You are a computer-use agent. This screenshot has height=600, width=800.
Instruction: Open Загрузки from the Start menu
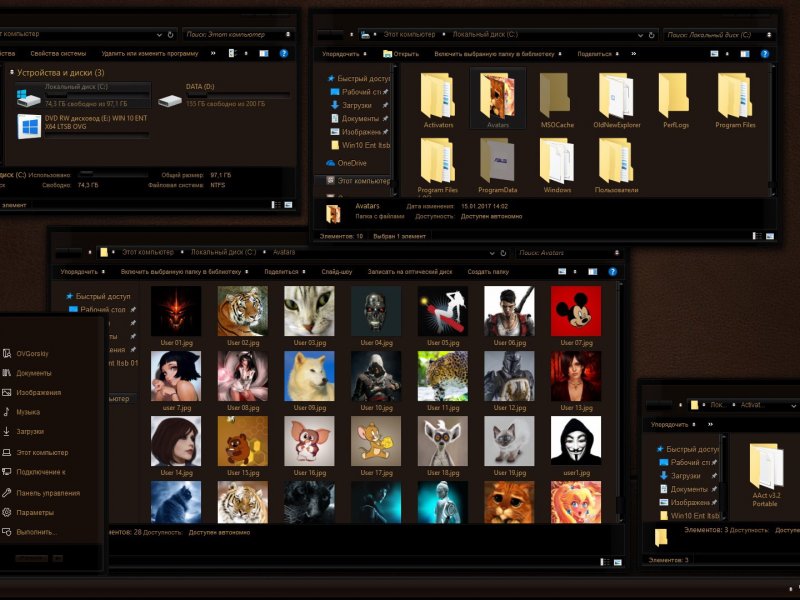[24, 432]
